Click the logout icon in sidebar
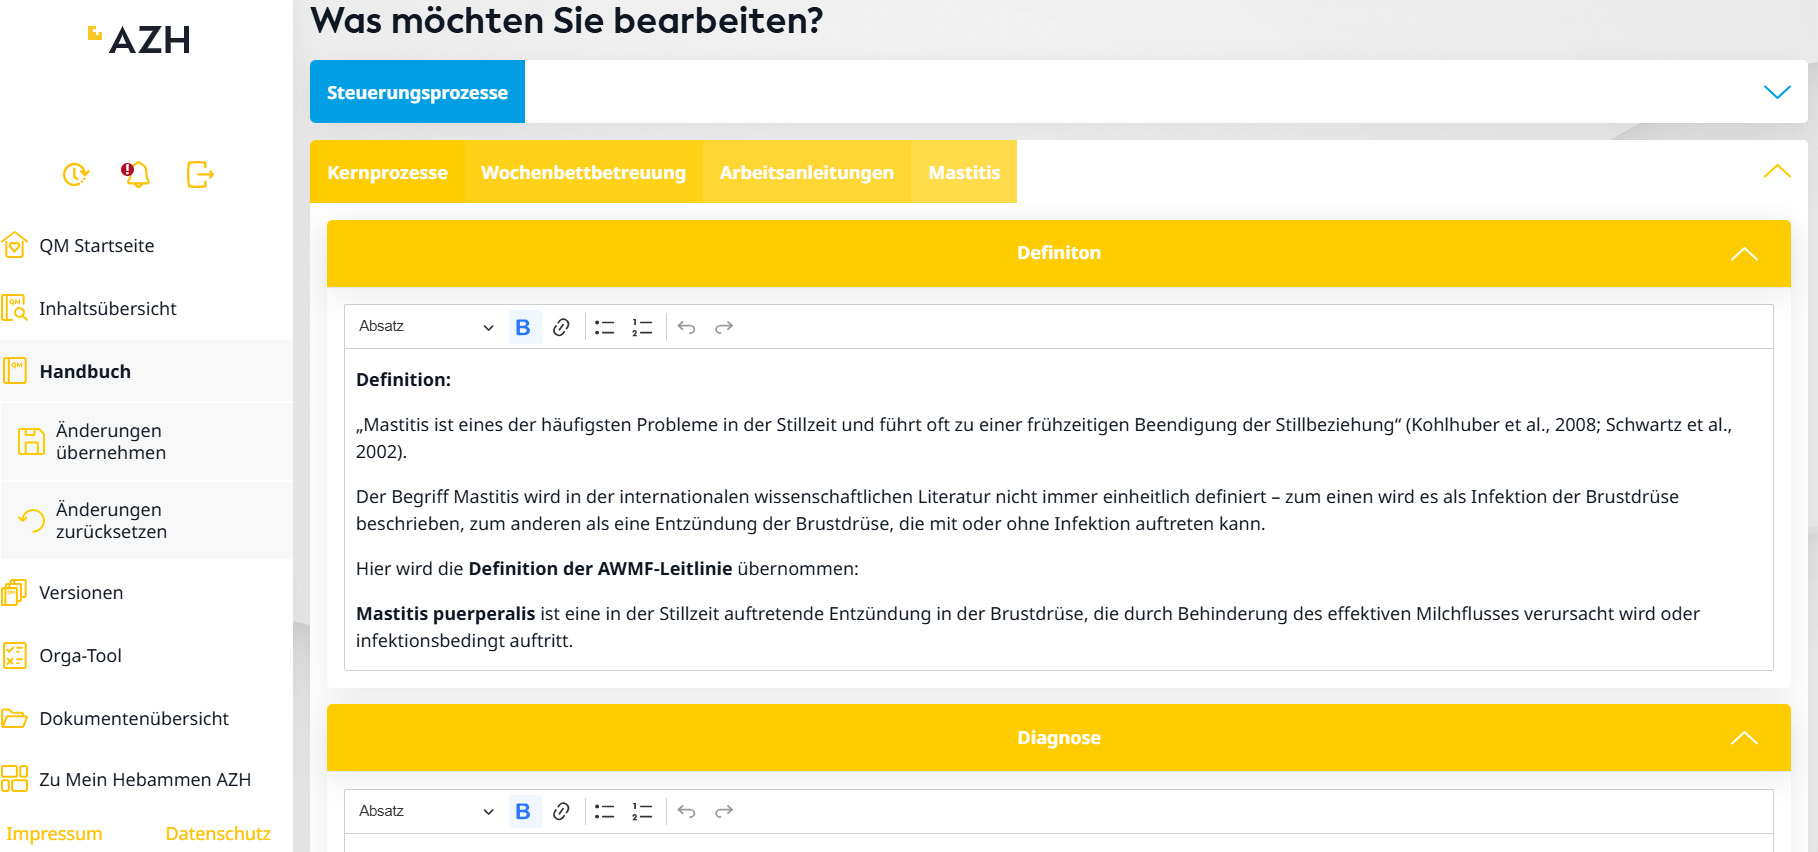Screen dimensions: 1818x852 click(200, 175)
